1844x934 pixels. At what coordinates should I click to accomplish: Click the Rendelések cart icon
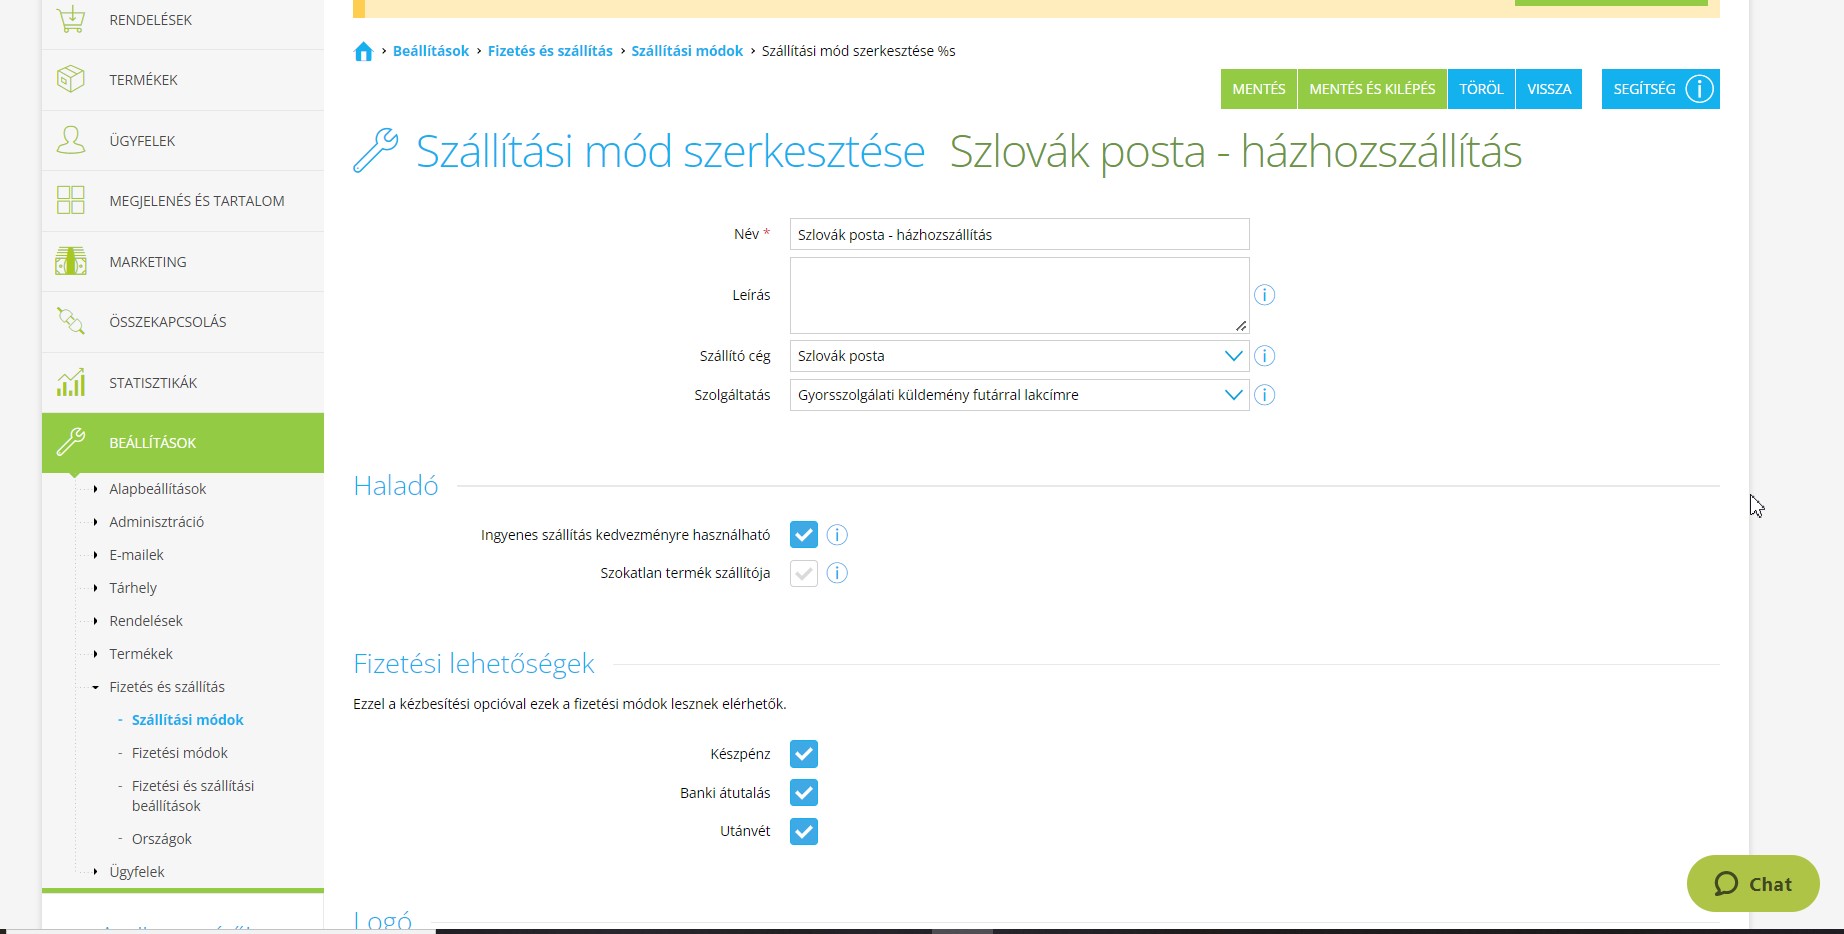(71, 19)
